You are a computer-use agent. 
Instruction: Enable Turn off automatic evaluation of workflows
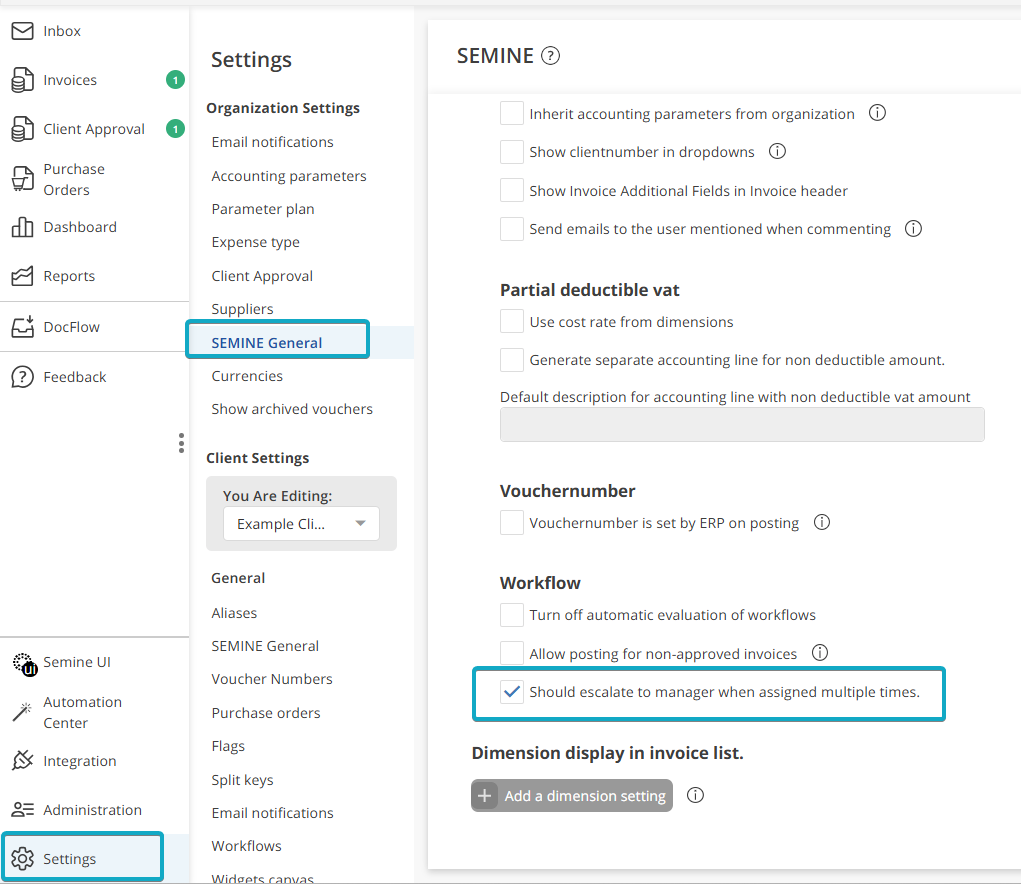(x=512, y=615)
